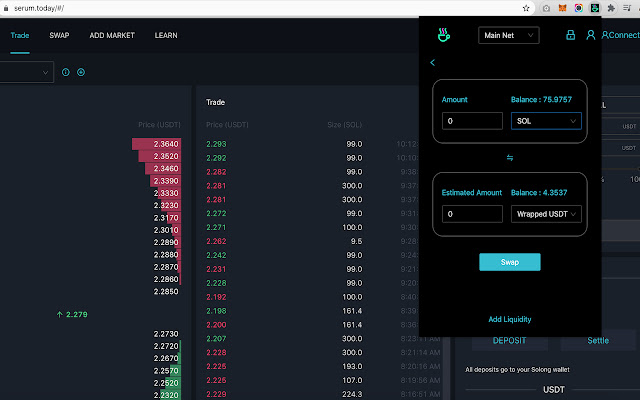This screenshot has height=400, width=640.
Task: Click the site padlock in address bar
Action: (x=6, y=8)
